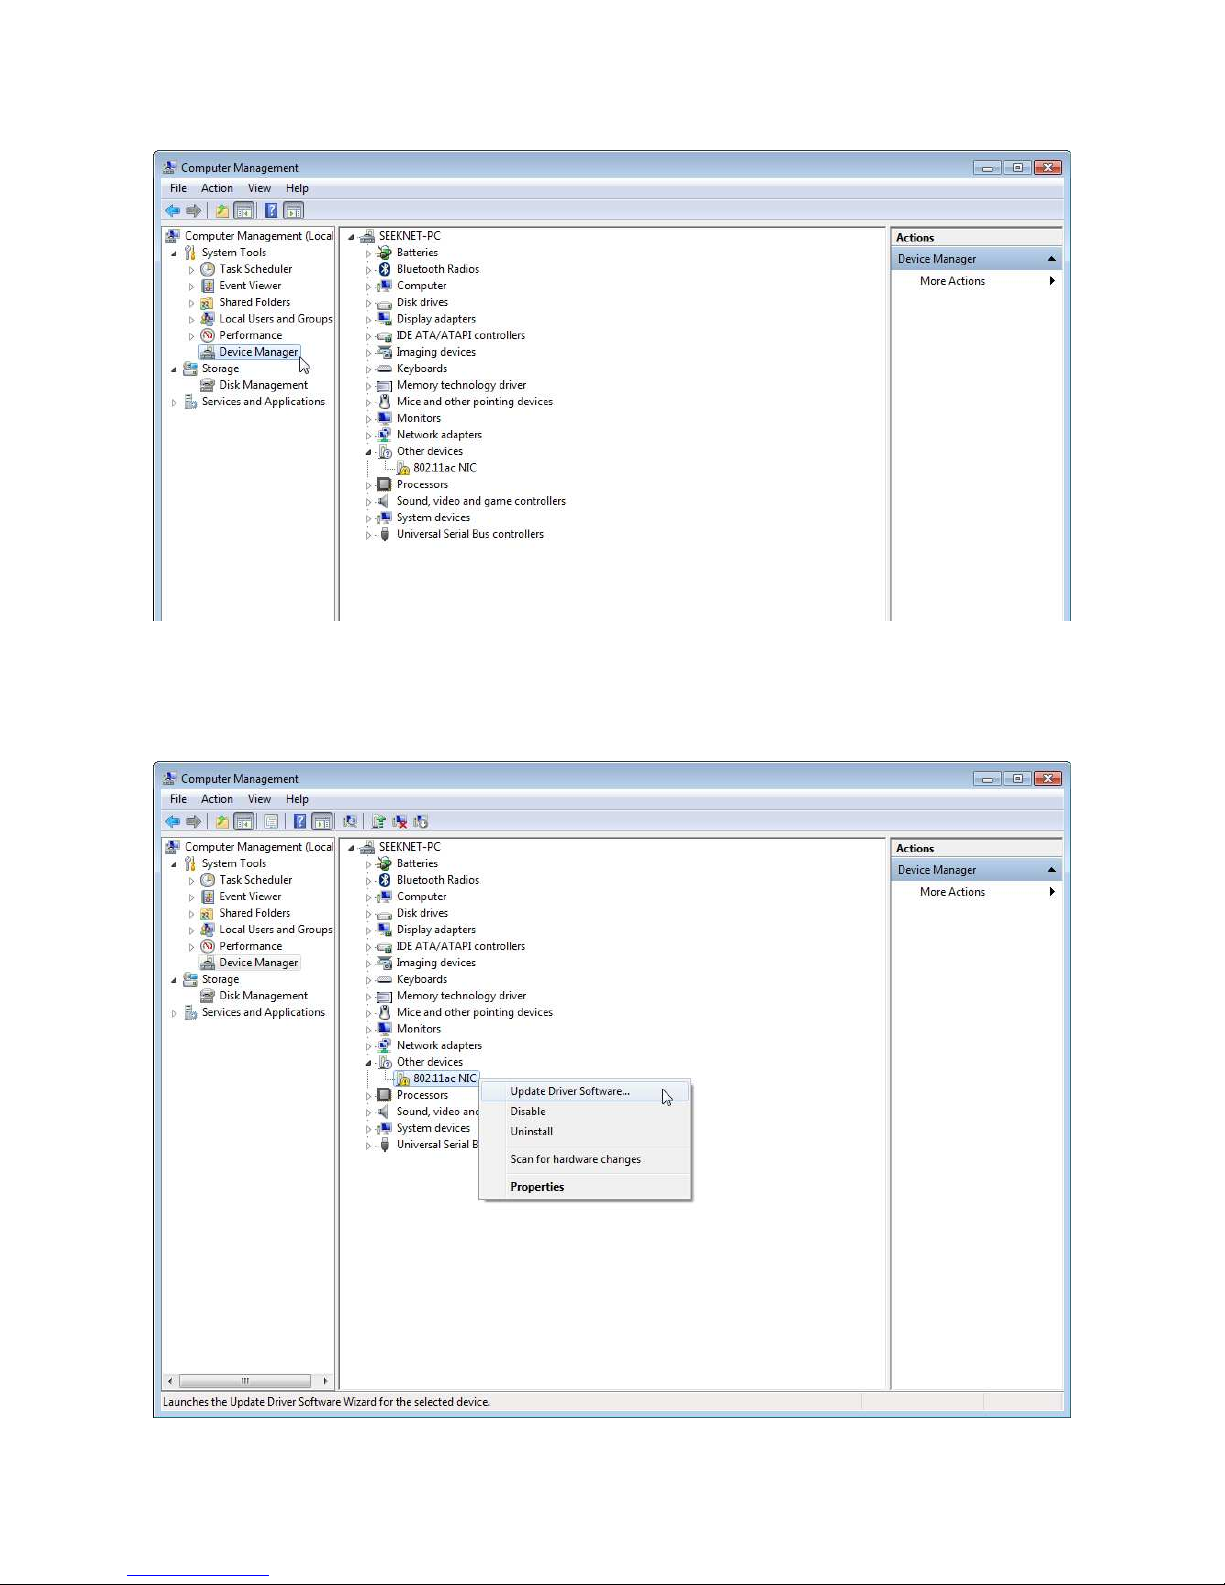This screenshot has width=1225, height=1585.
Task: Click Forward arrow in window without context menu
Action: pos(193,210)
